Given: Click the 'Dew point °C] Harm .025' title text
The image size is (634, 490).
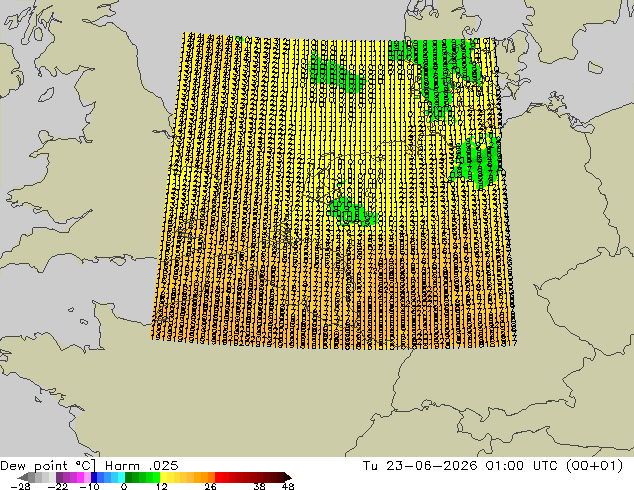Looking at the screenshot, I should (x=89, y=466).
